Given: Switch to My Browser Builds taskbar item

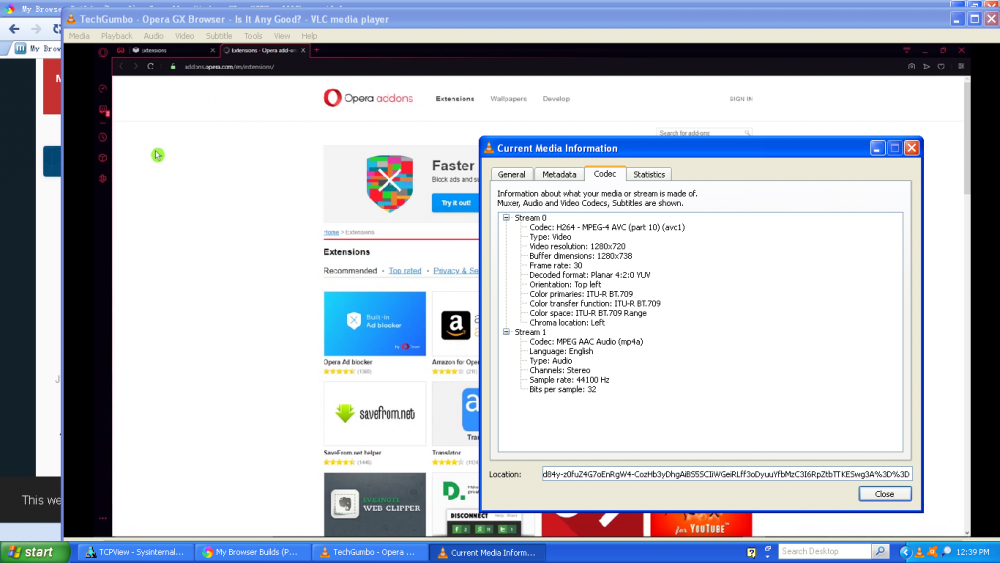Looking at the screenshot, I should pyautogui.click(x=250, y=552).
